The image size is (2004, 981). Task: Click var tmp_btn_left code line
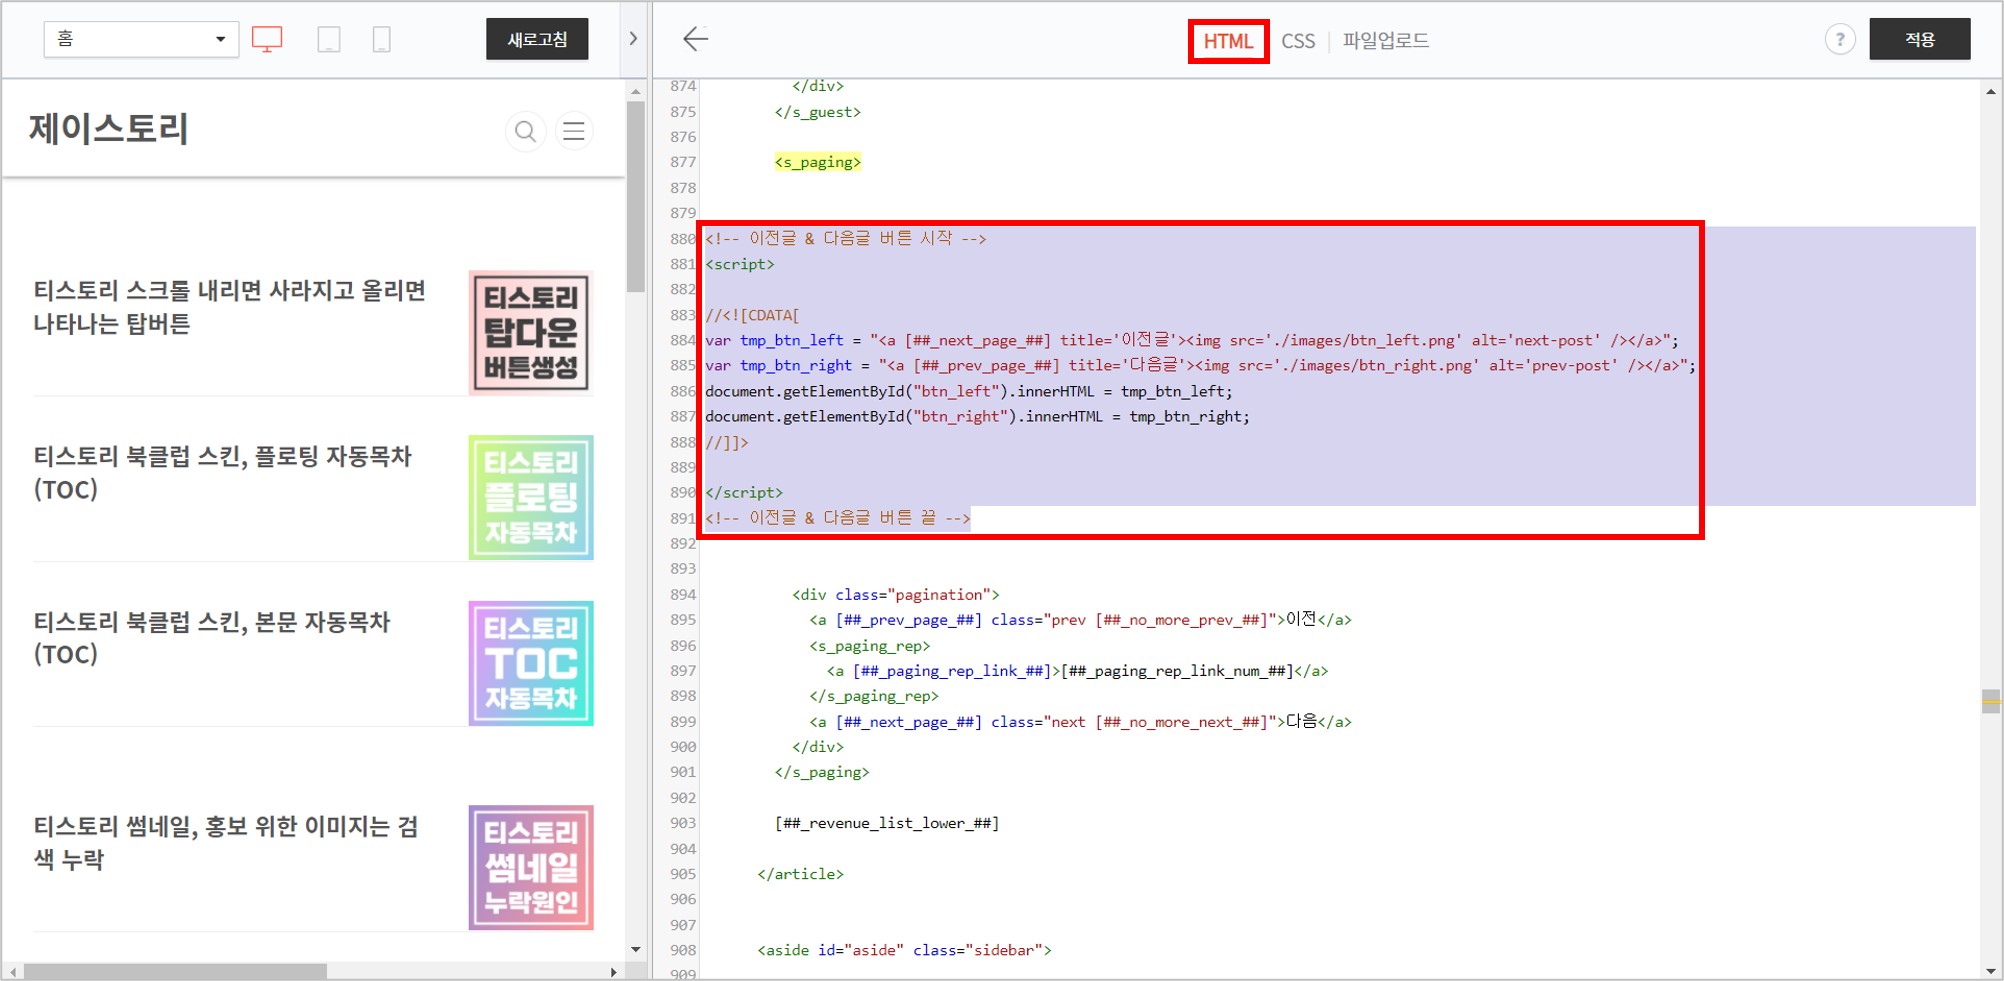pos(1192,340)
